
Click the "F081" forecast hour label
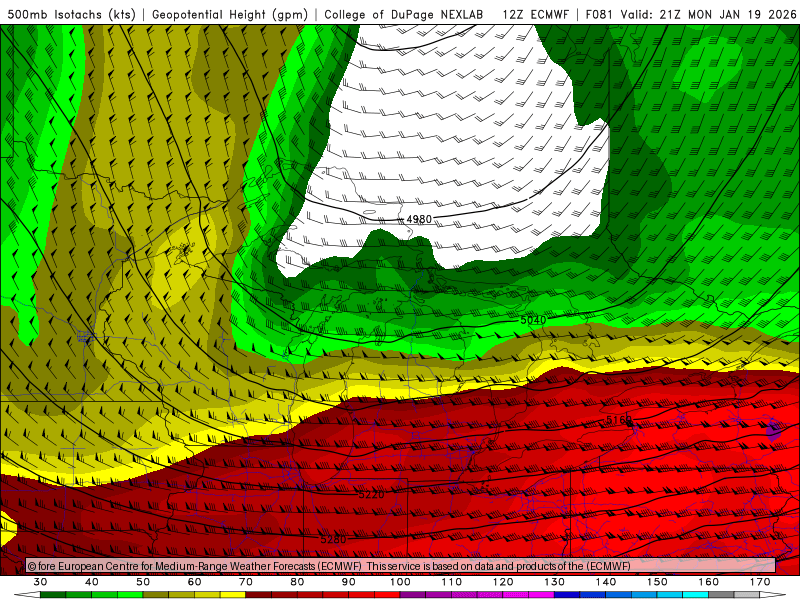point(599,14)
